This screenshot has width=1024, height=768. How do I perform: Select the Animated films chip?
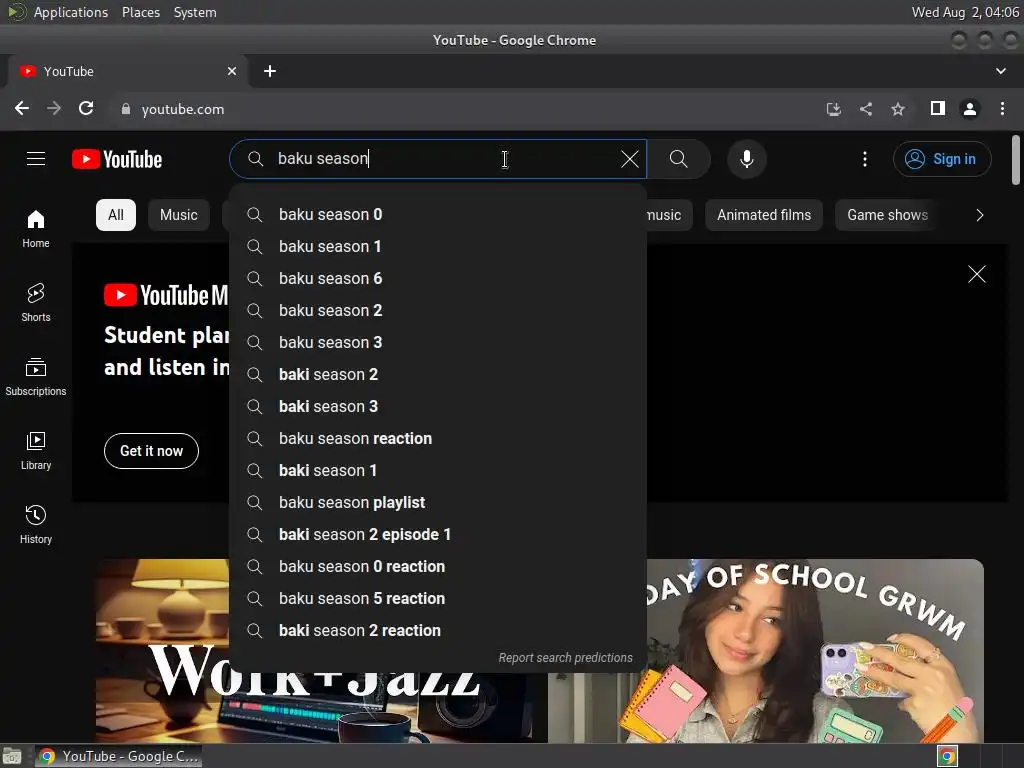click(x=763, y=215)
